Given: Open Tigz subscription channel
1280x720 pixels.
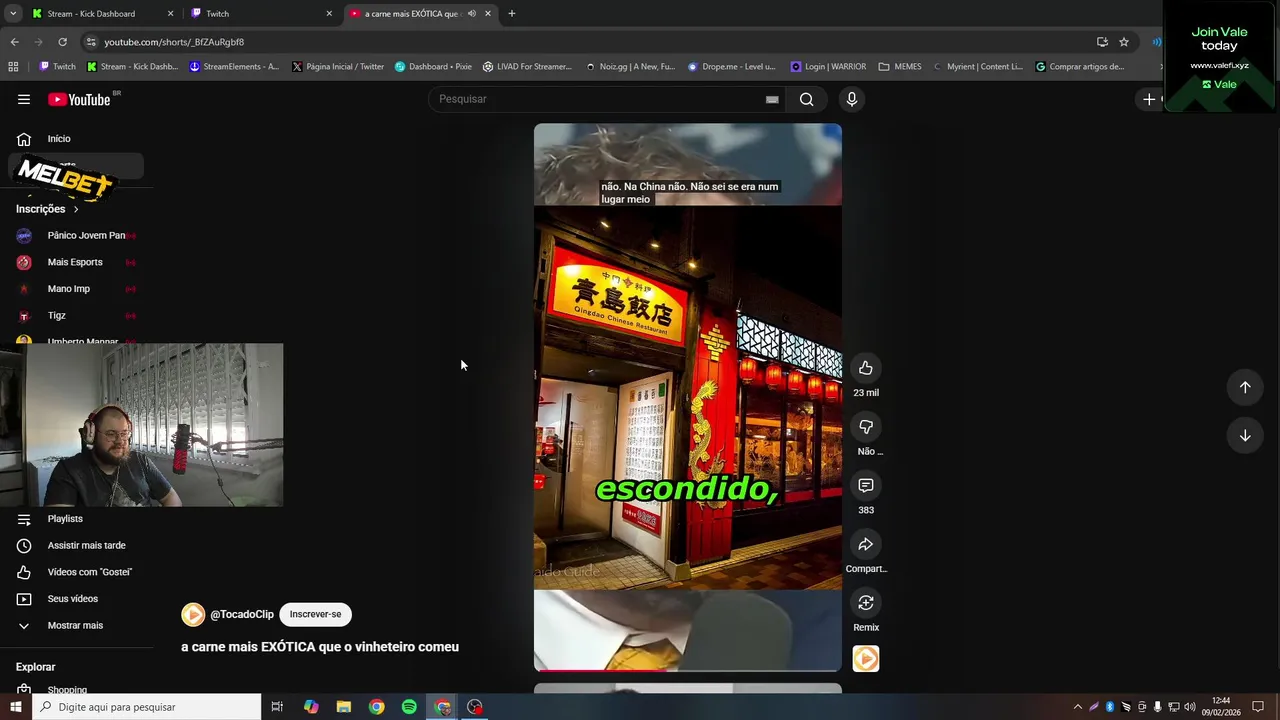Looking at the screenshot, I should pos(76,316).
